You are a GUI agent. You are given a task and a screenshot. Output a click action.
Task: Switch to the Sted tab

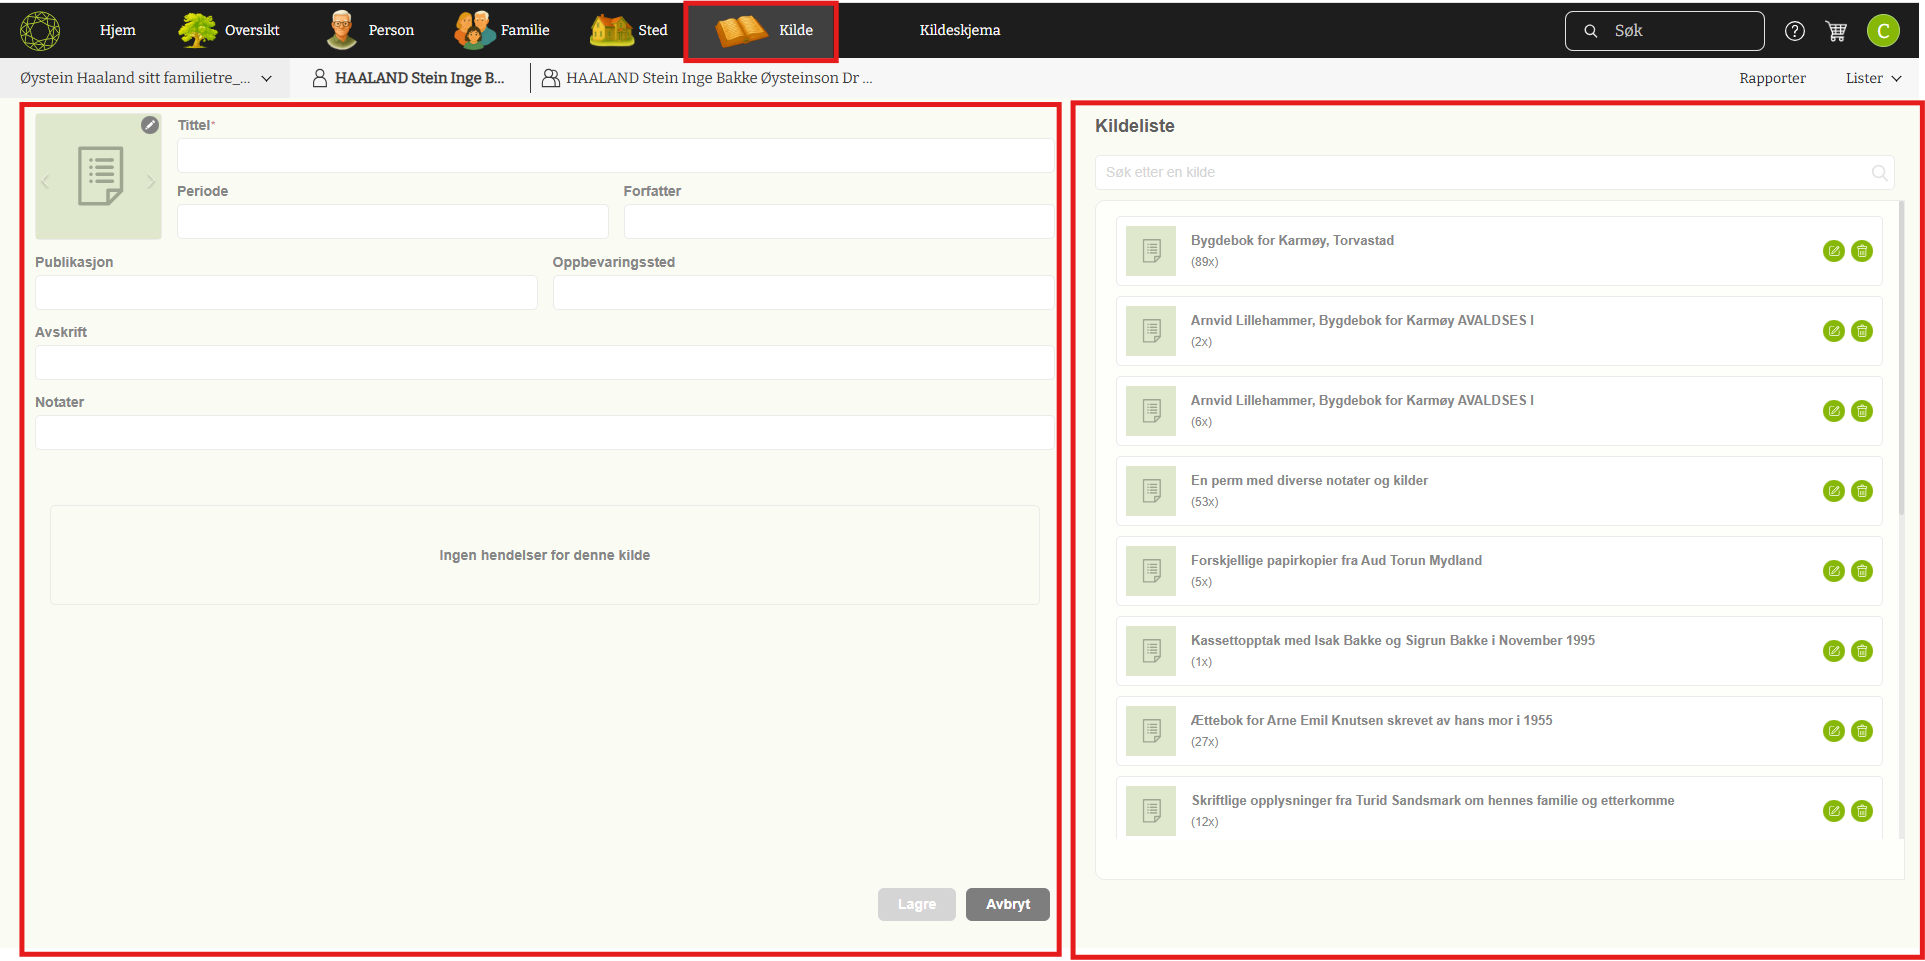[629, 31]
